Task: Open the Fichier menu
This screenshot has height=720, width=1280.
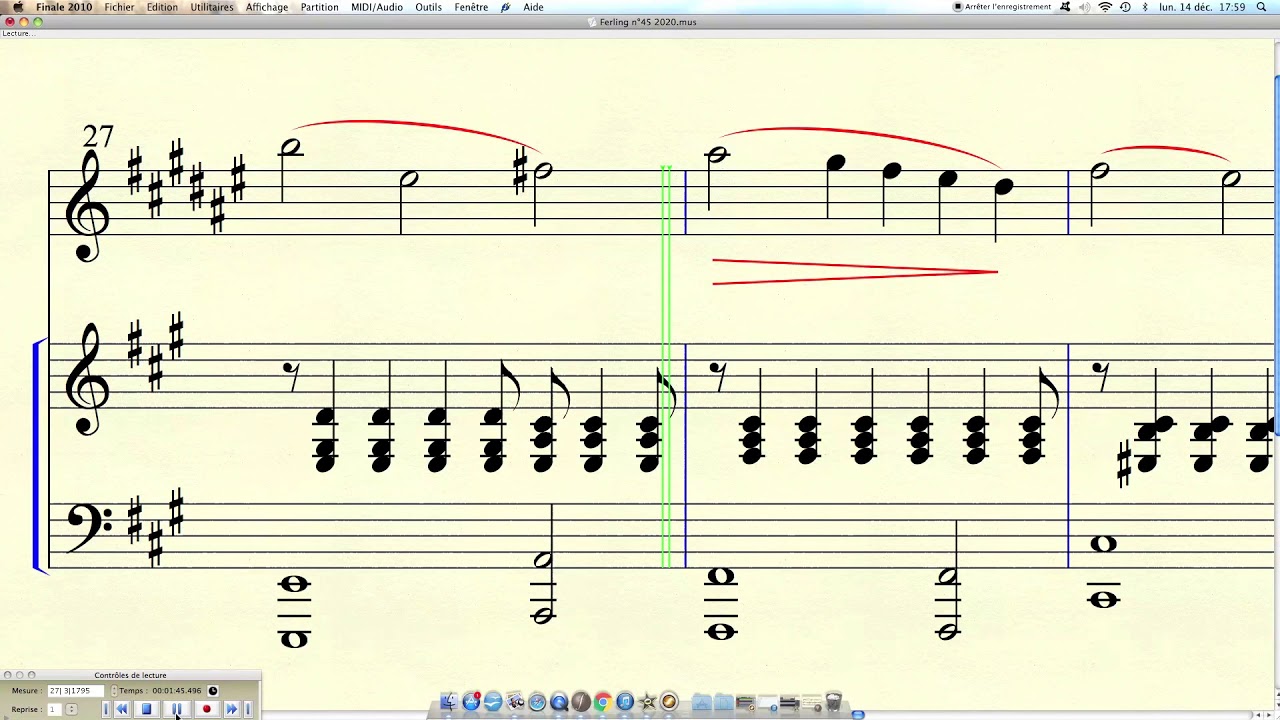Action: pyautogui.click(x=119, y=7)
